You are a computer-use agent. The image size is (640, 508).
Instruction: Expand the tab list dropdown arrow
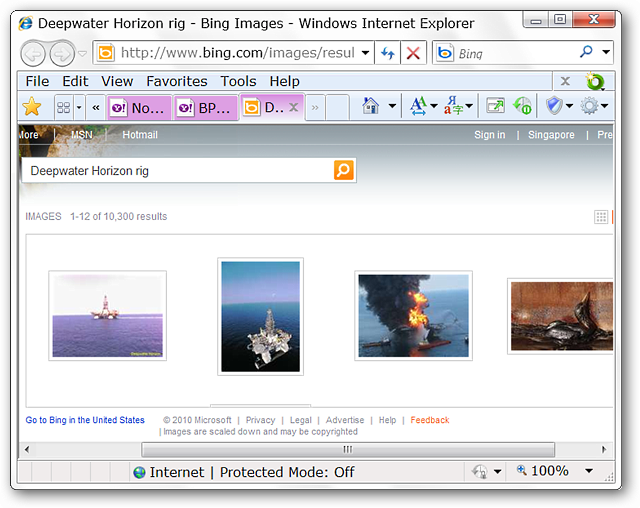pos(79,107)
